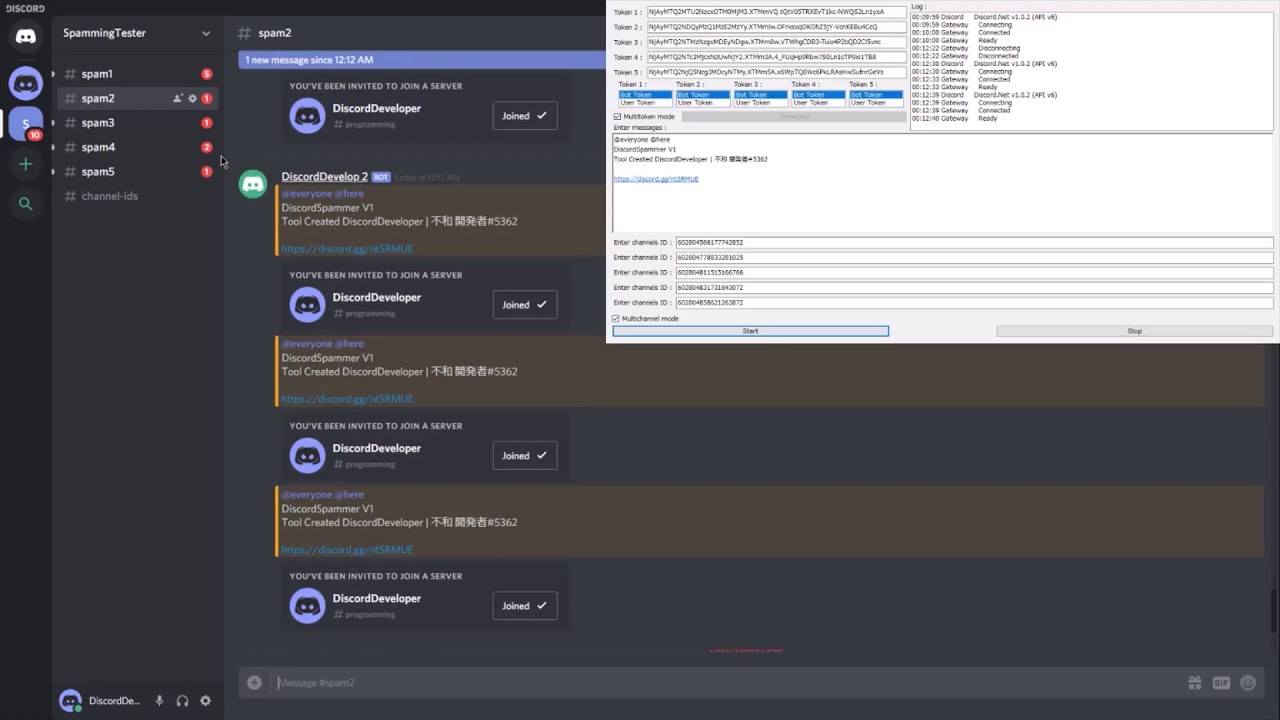Select User Token for Token 1
The width and height of the screenshot is (1280, 720).
coord(645,103)
